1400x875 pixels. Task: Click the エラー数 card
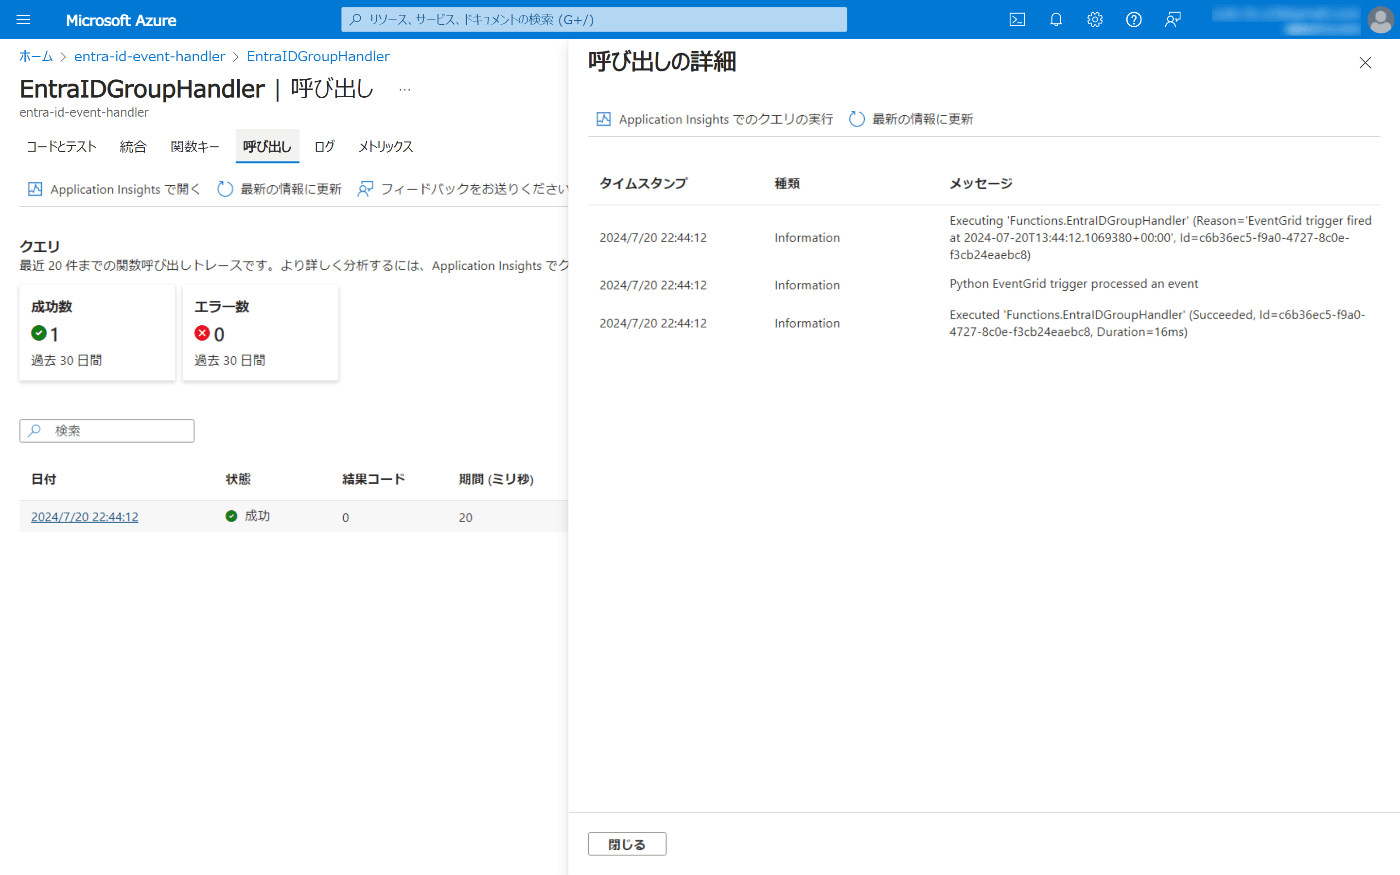point(260,333)
